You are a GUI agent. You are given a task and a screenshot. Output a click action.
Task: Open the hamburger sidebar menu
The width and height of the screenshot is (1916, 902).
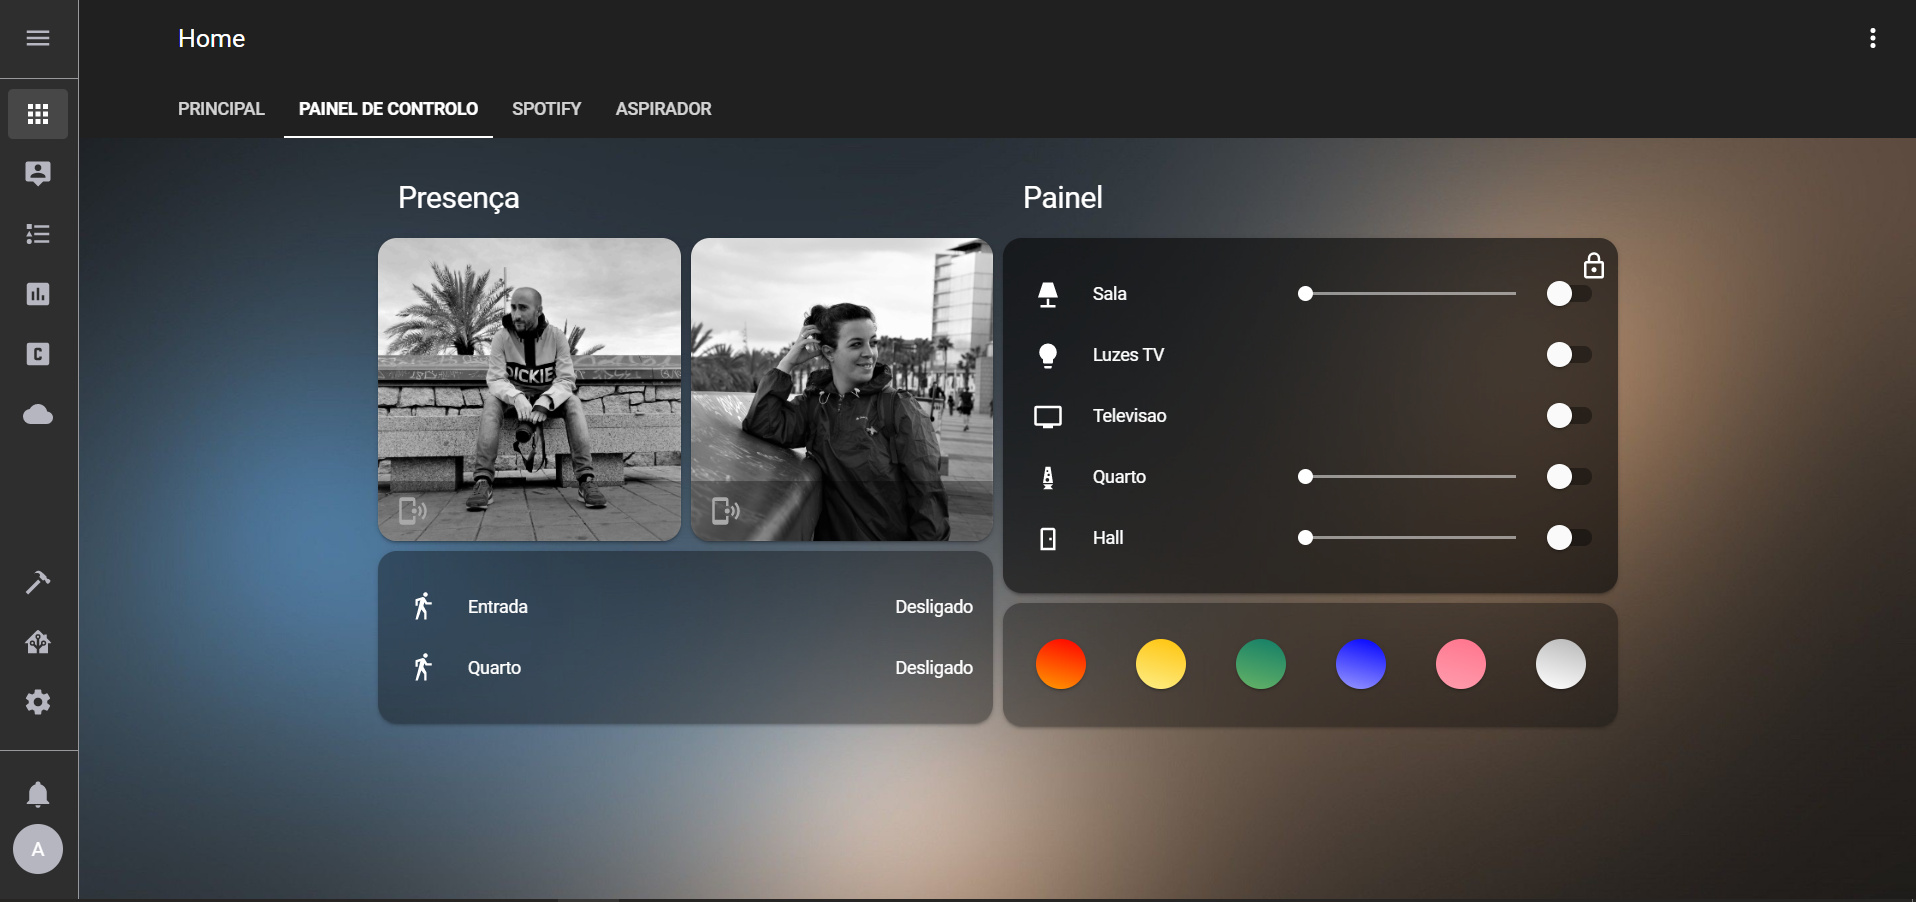(37, 38)
